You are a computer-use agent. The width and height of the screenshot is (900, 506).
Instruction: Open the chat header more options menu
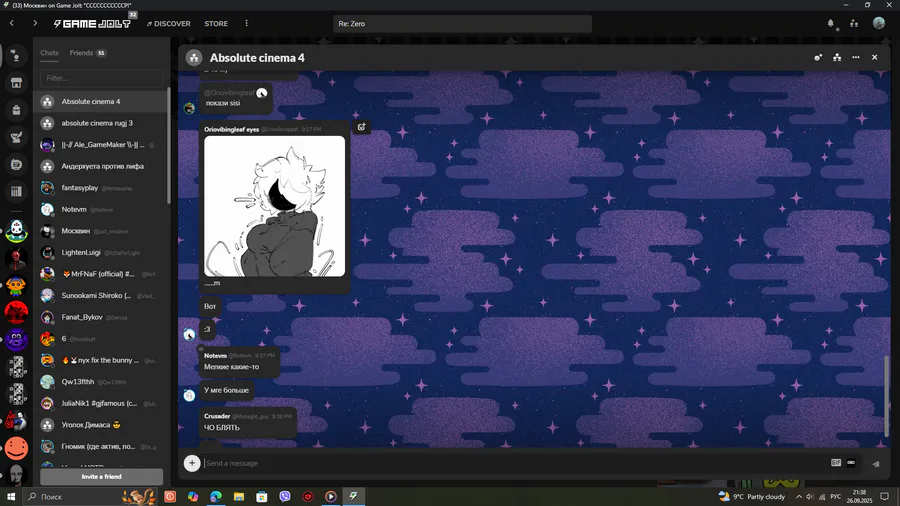coord(856,57)
